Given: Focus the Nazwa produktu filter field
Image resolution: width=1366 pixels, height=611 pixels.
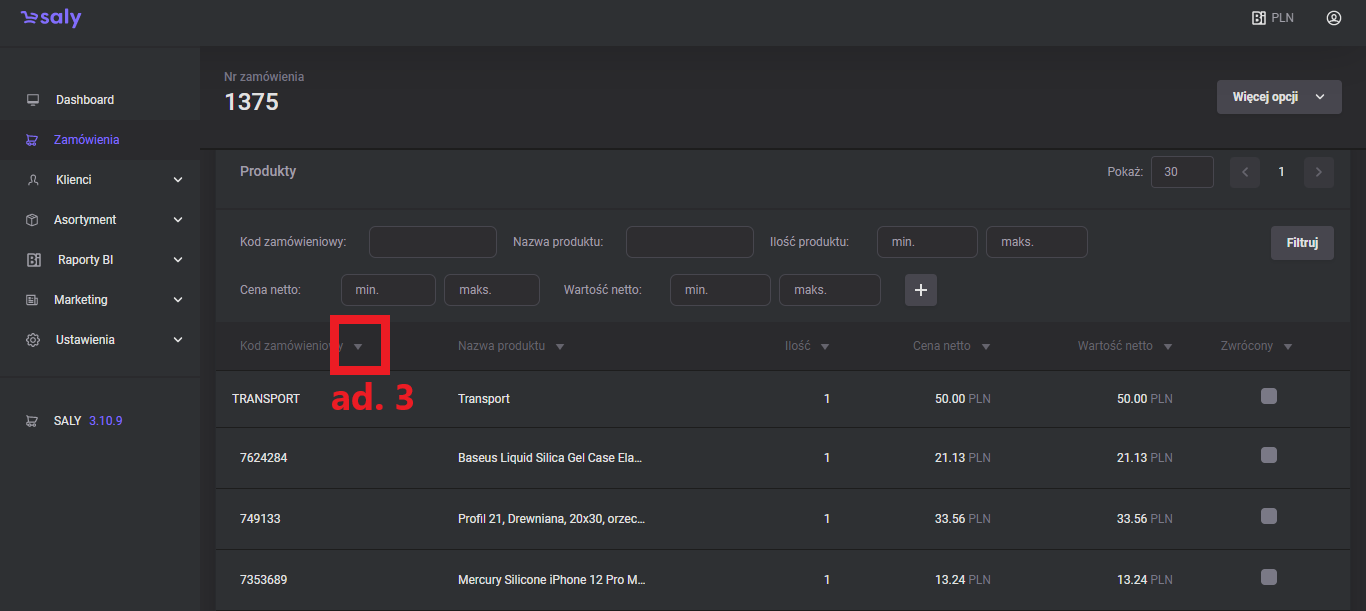Looking at the screenshot, I should (x=689, y=242).
